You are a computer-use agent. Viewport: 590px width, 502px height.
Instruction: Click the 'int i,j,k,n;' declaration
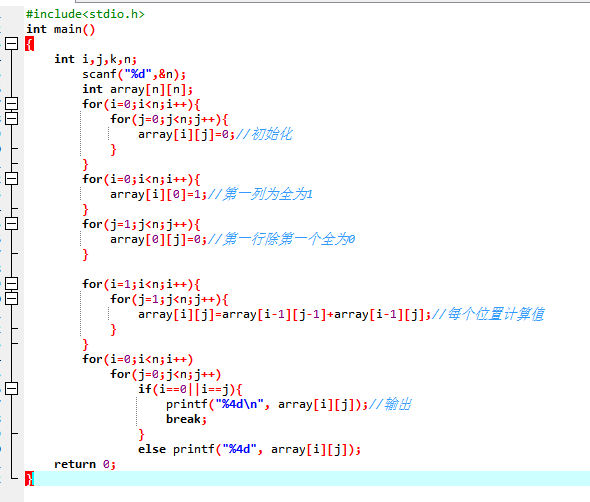[x=96, y=59]
